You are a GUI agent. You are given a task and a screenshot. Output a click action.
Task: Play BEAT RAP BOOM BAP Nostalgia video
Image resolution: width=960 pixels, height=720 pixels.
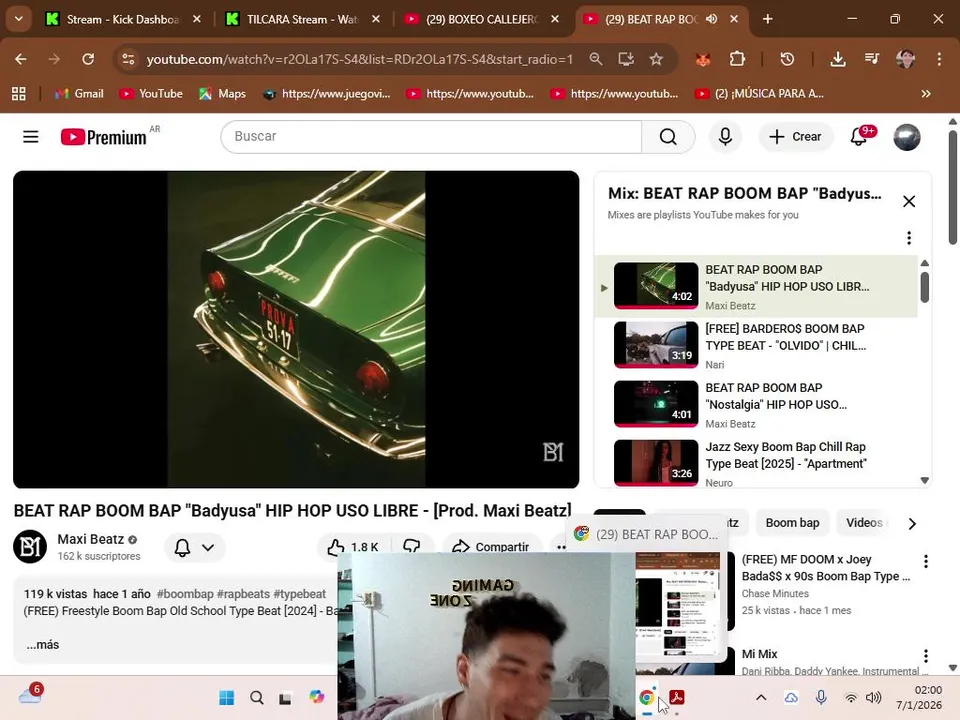click(x=757, y=405)
